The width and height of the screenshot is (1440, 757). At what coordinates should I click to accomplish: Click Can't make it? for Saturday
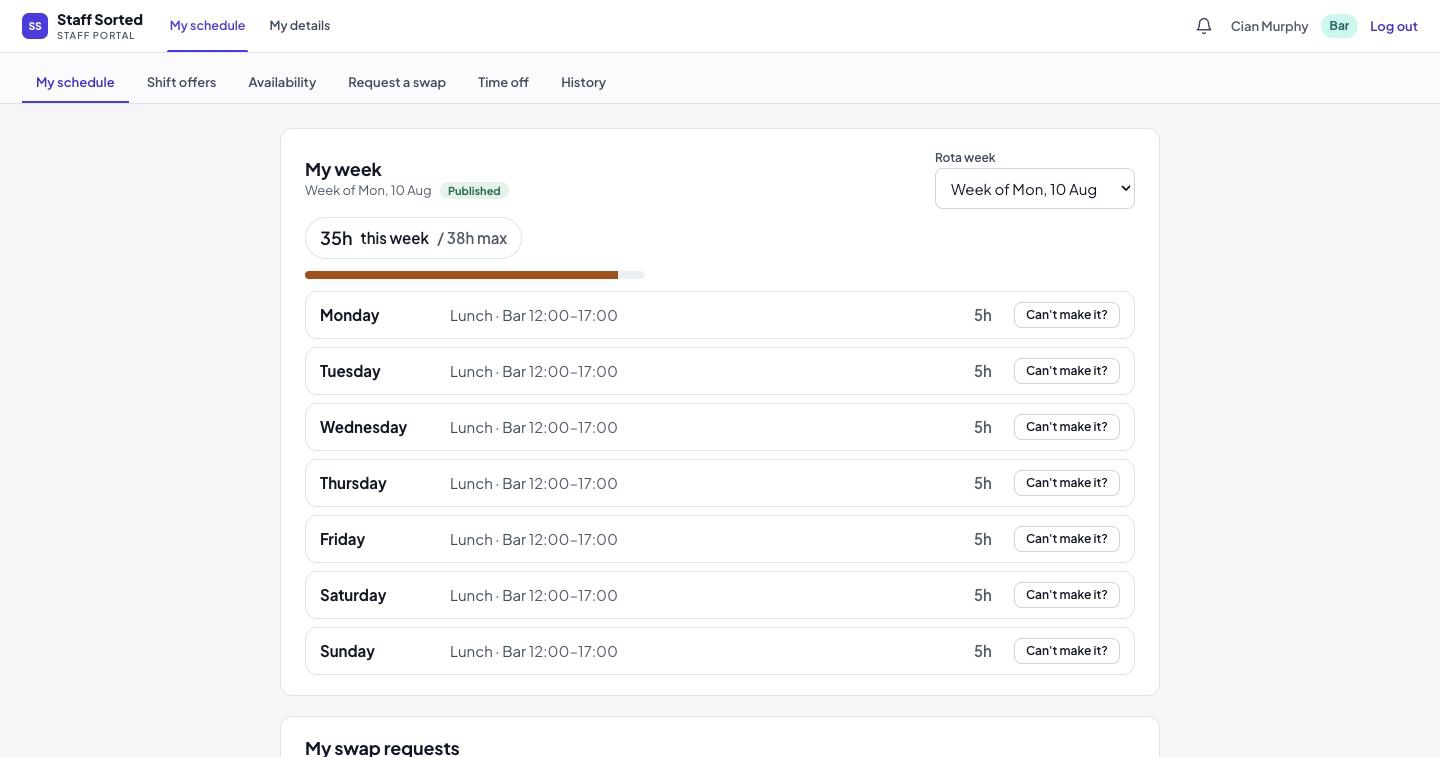coord(1067,595)
